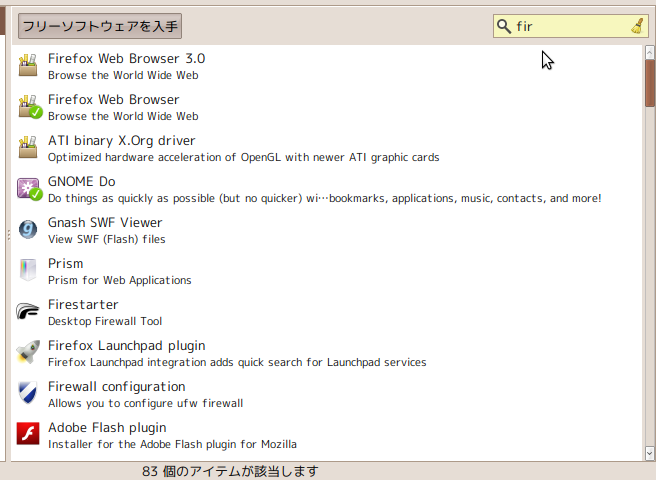
Task: Select the 'Firefox Web Browser 3.0' title
Action: tap(126, 58)
